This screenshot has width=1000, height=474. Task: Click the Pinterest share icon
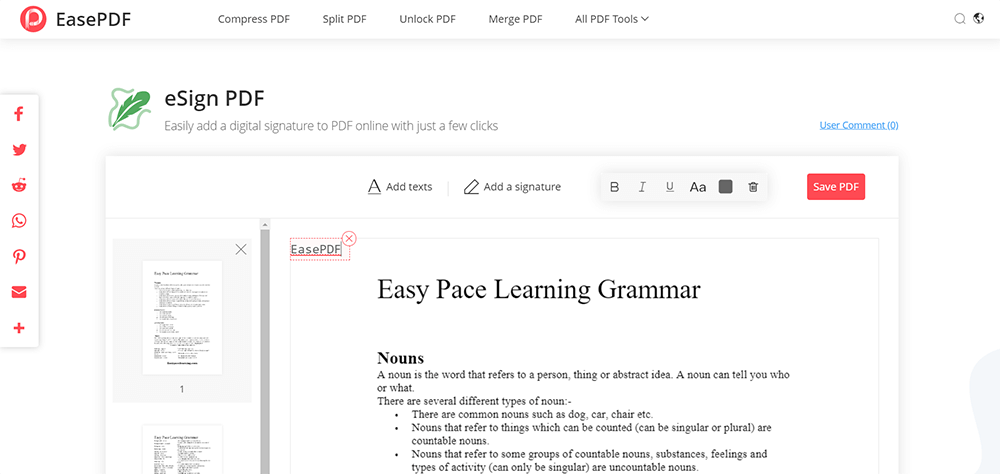coord(19,257)
